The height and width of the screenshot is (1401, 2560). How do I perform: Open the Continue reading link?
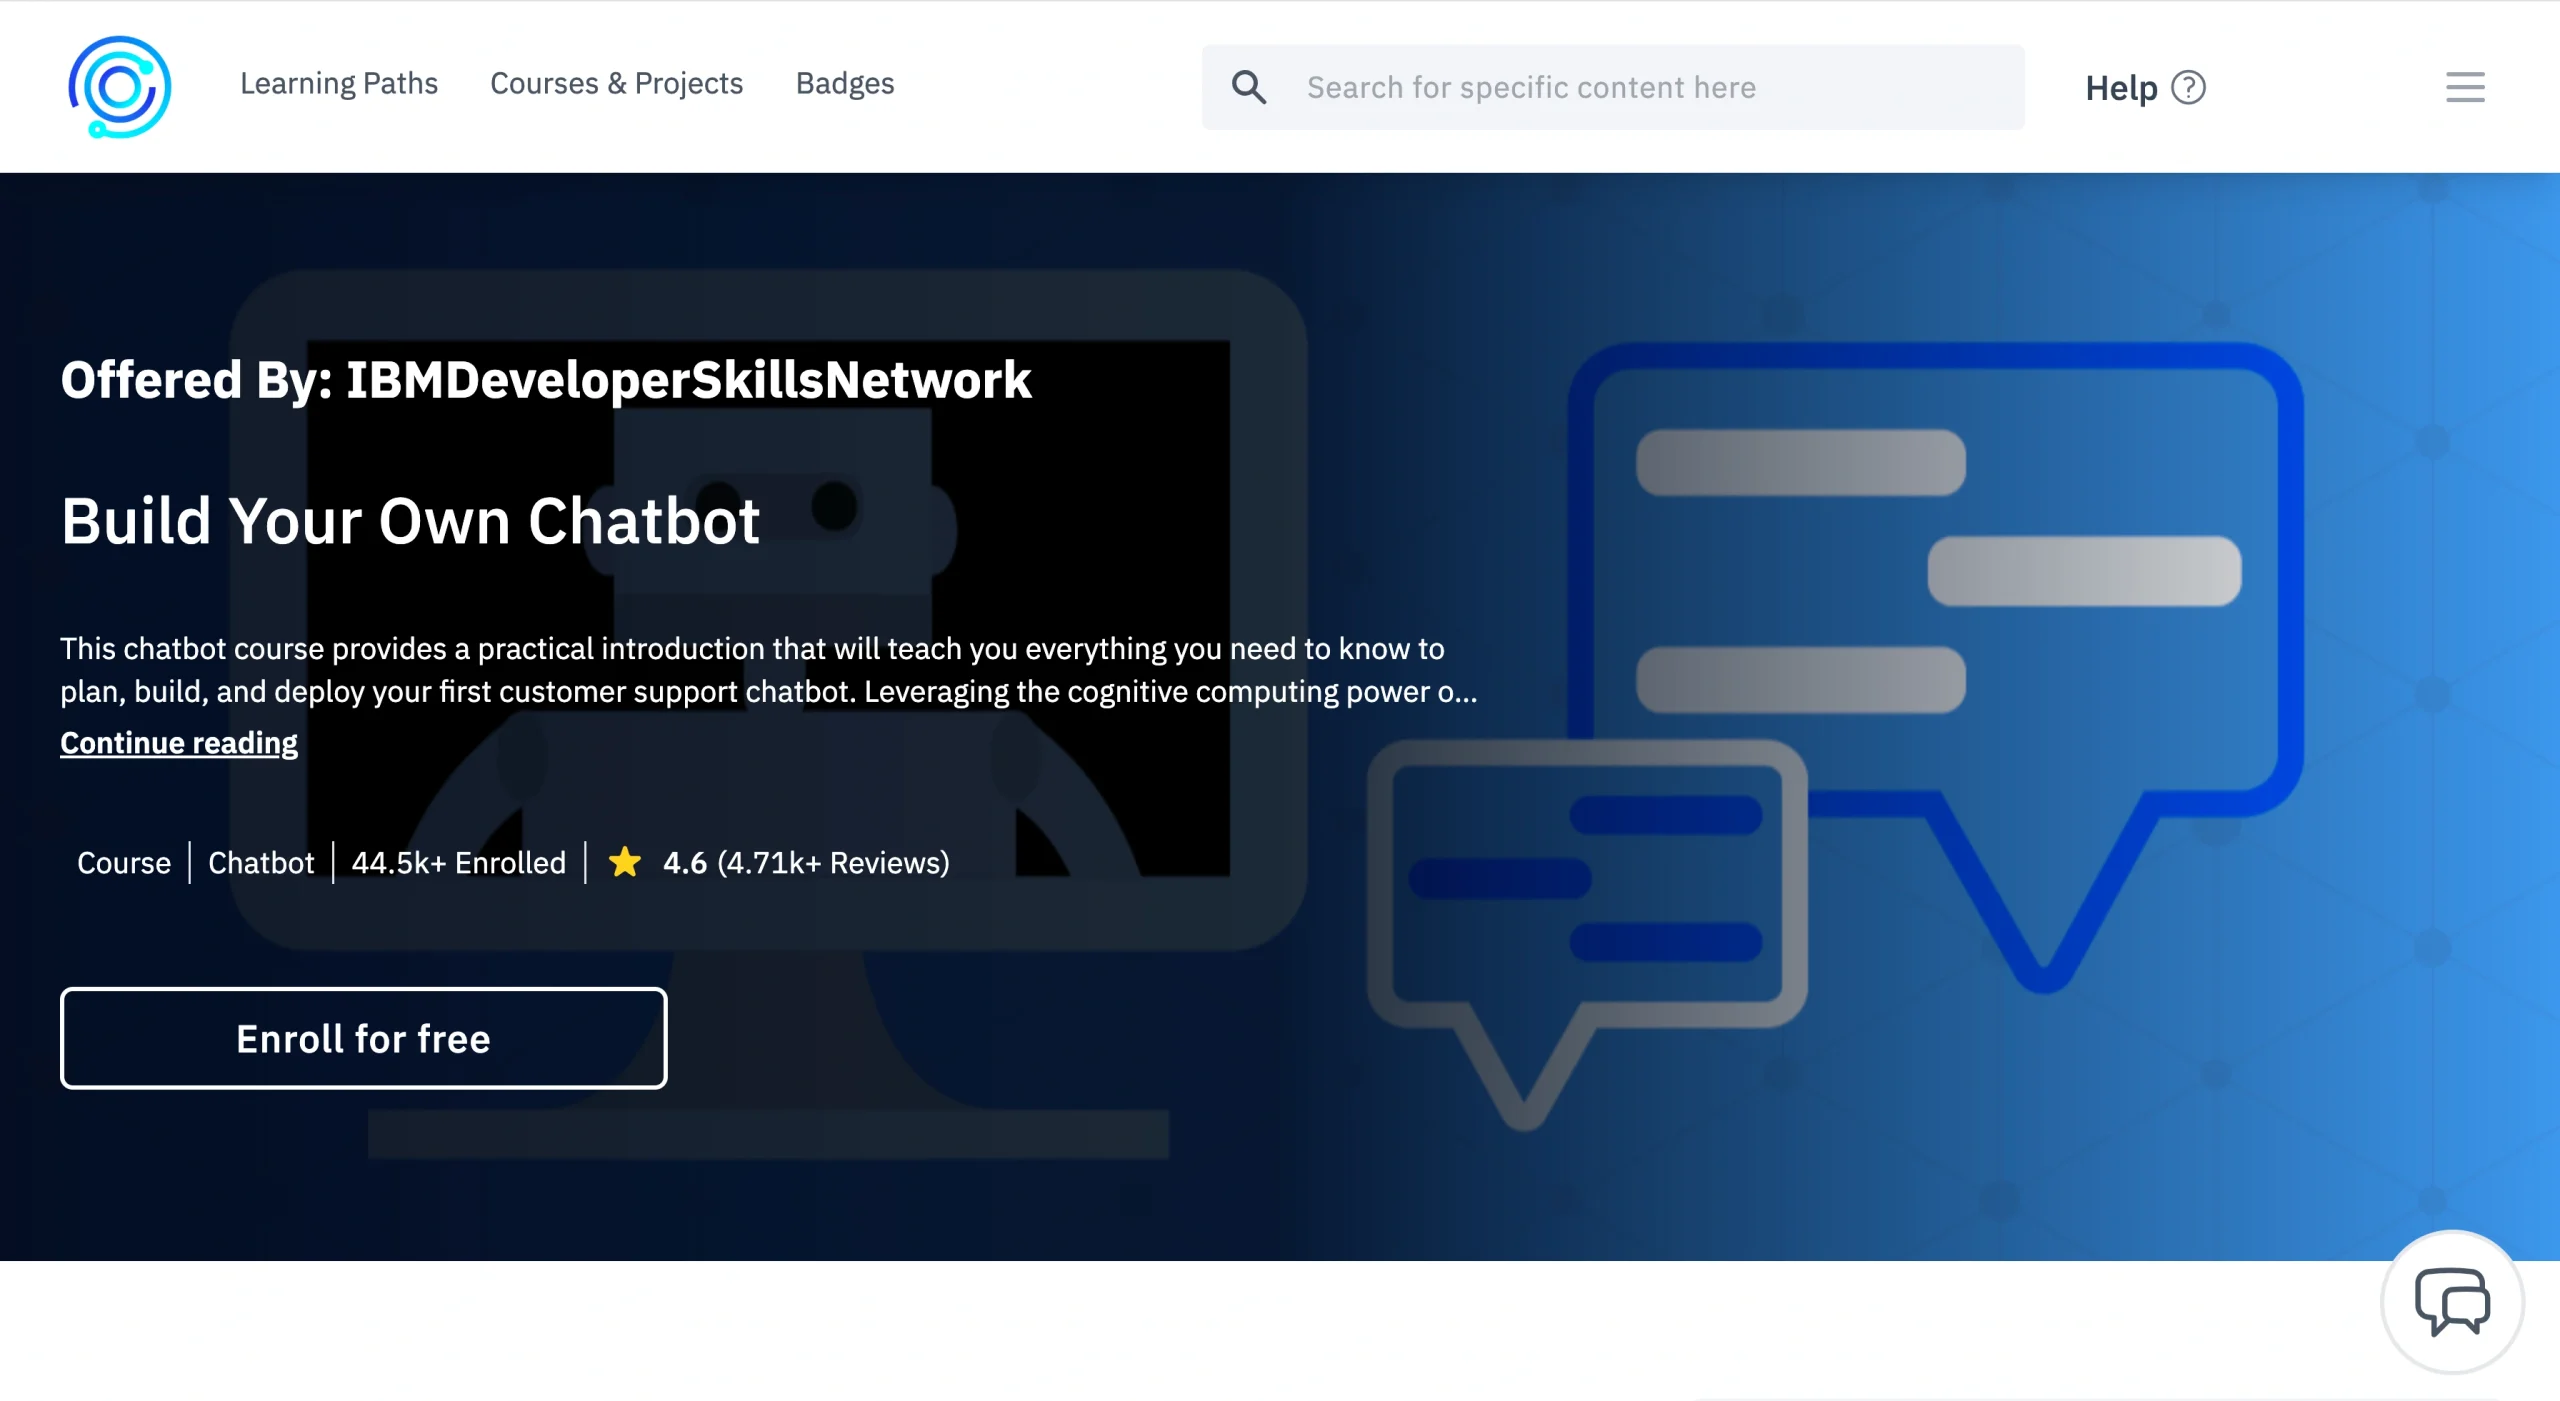pos(178,742)
